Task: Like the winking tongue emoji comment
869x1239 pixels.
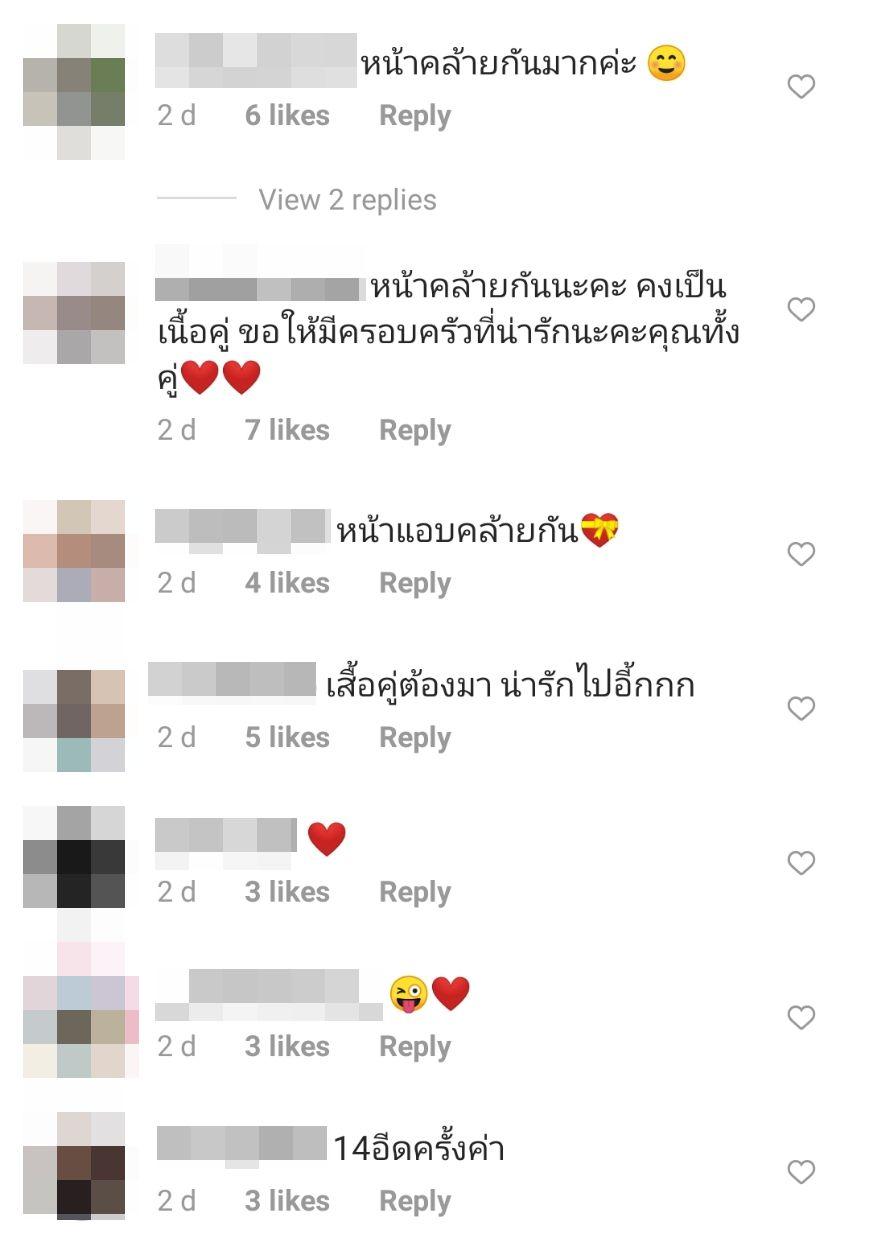Action: pos(801,1018)
